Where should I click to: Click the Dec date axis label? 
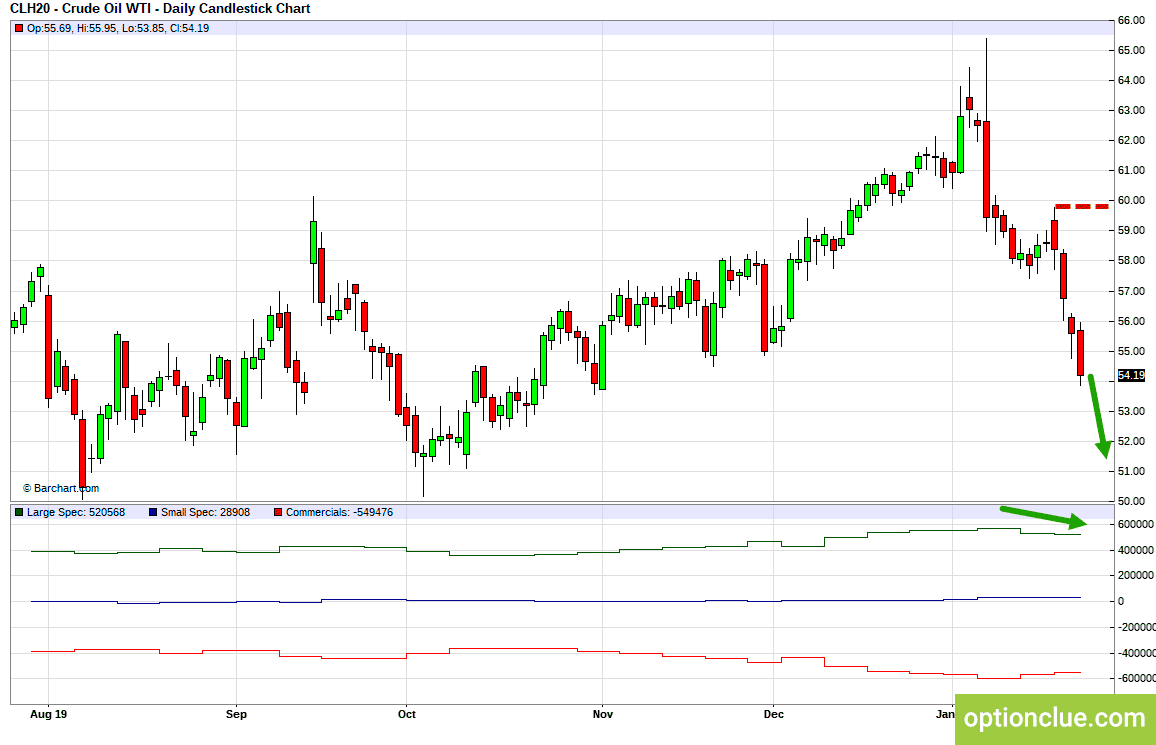(x=773, y=714)
